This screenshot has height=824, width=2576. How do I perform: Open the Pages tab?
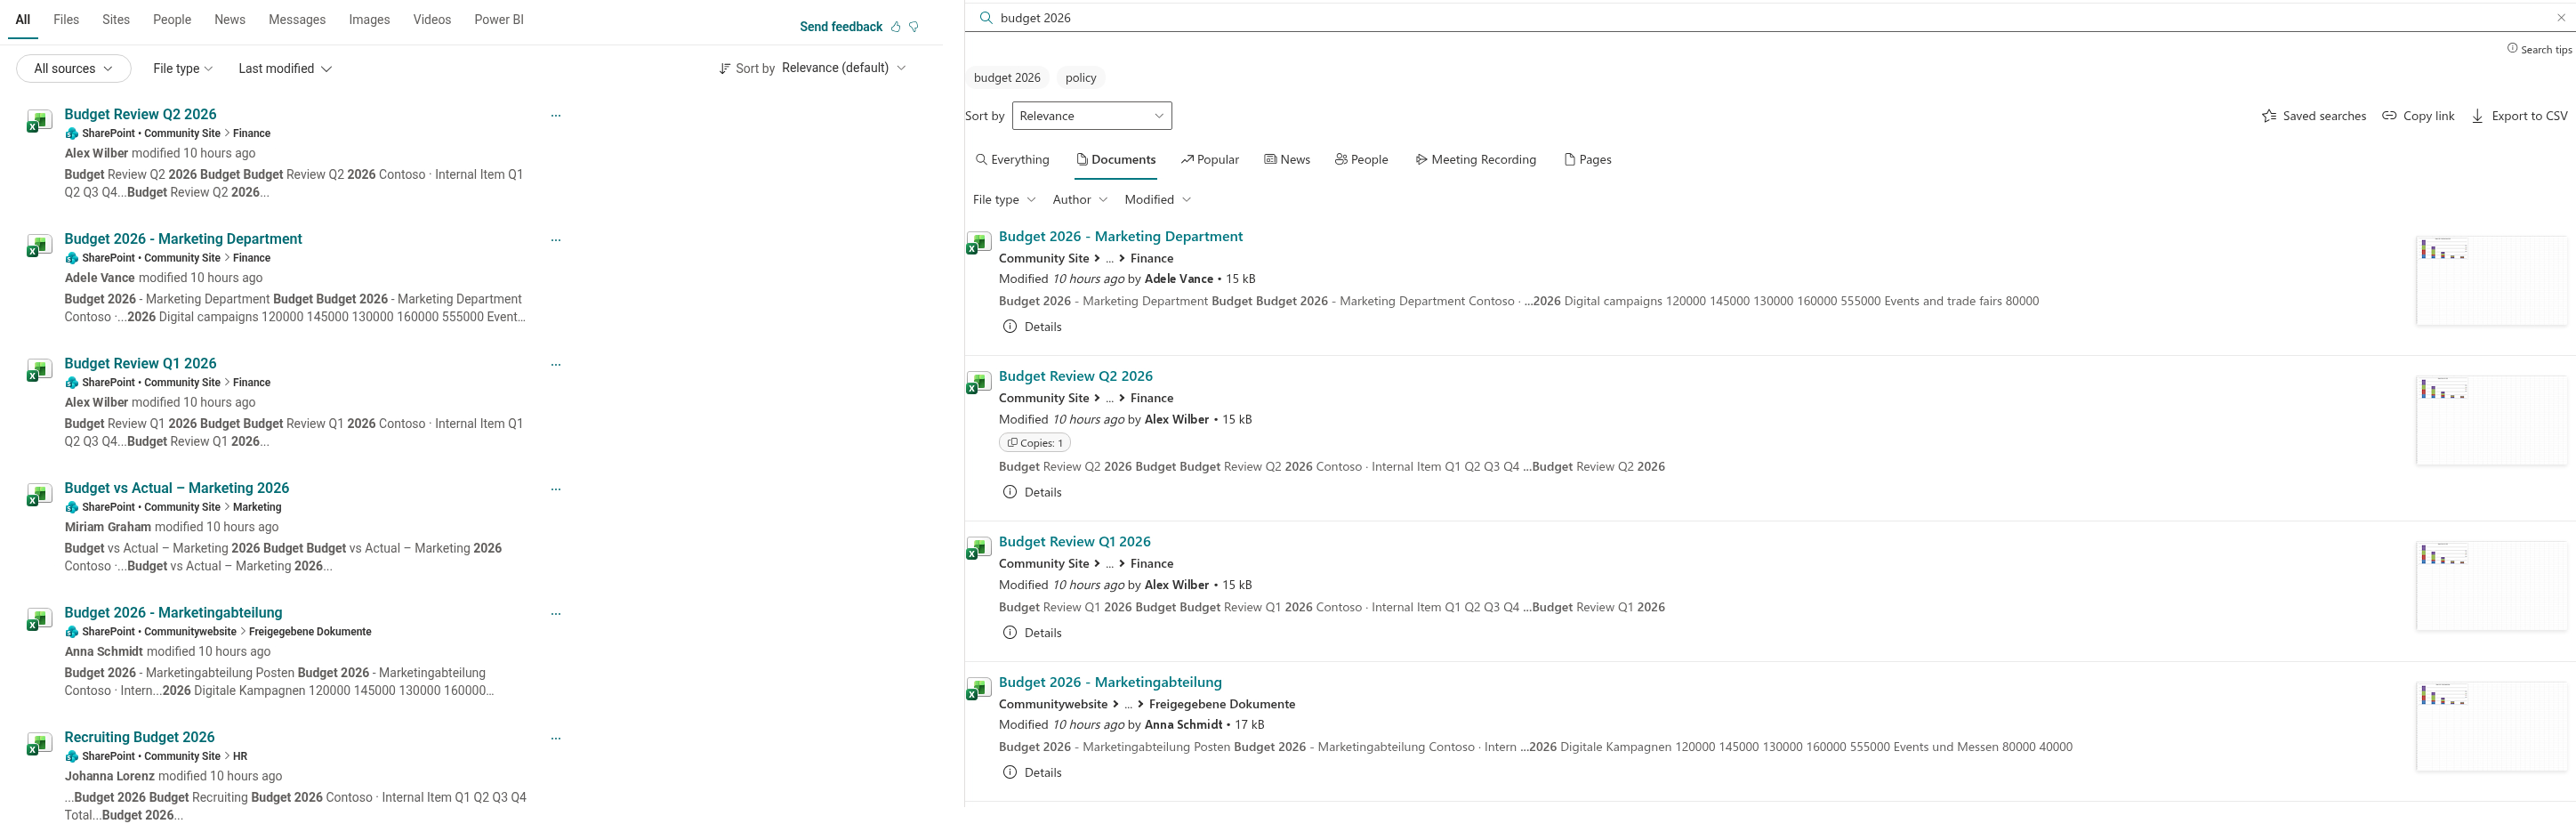1588,160
